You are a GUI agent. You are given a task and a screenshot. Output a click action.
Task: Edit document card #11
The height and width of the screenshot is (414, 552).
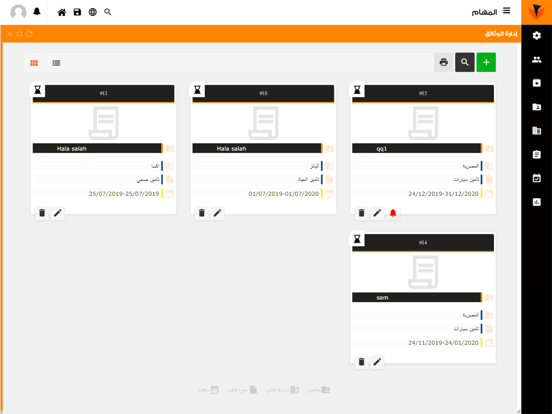coord(58,213)
